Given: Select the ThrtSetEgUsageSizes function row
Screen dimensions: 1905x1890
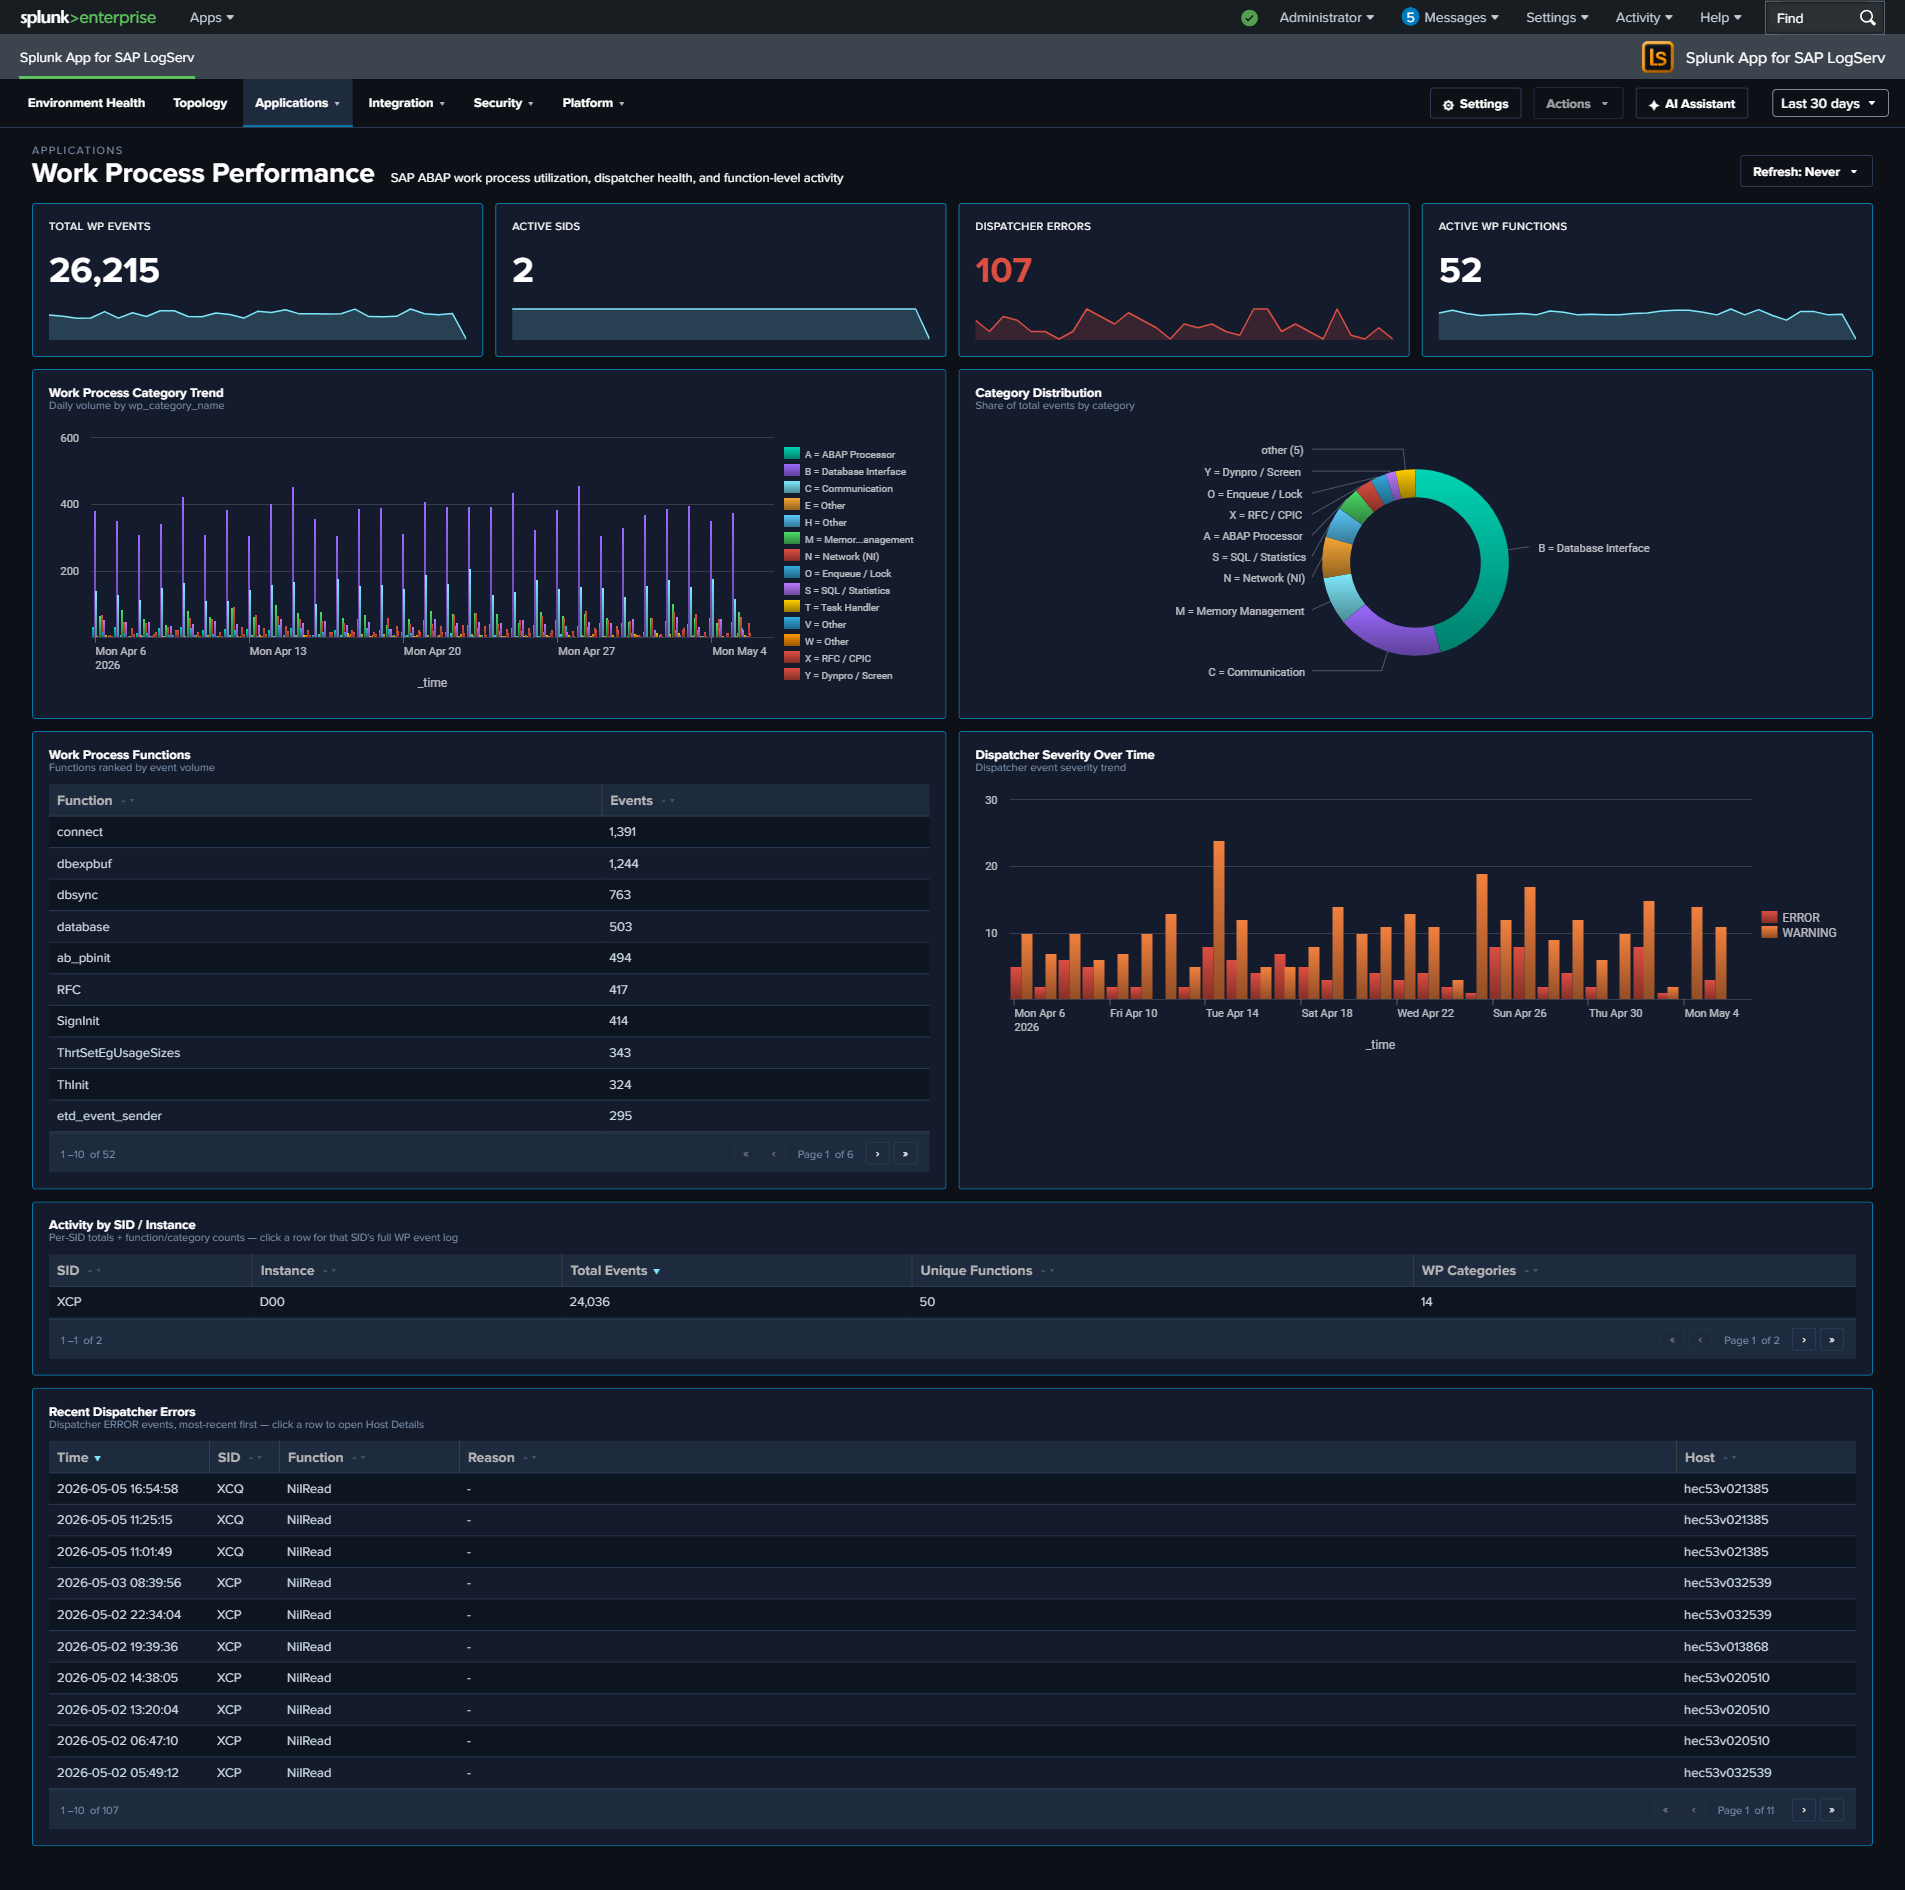Looking at the screenshot, I should (489, 1052).
